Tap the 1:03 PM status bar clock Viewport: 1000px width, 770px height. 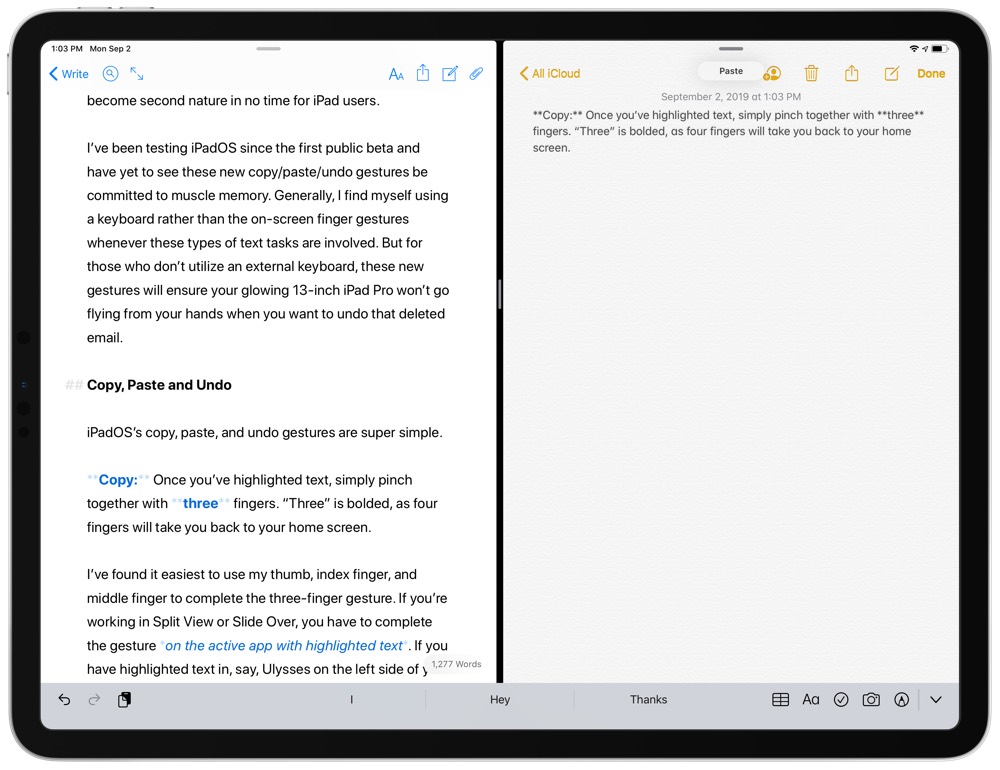tap(67, 48)
